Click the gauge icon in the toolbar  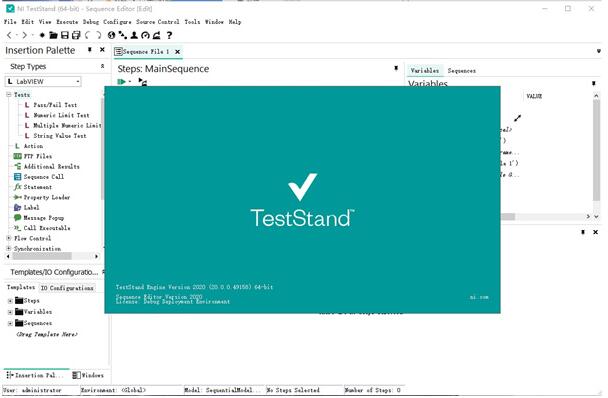[145, 35]
